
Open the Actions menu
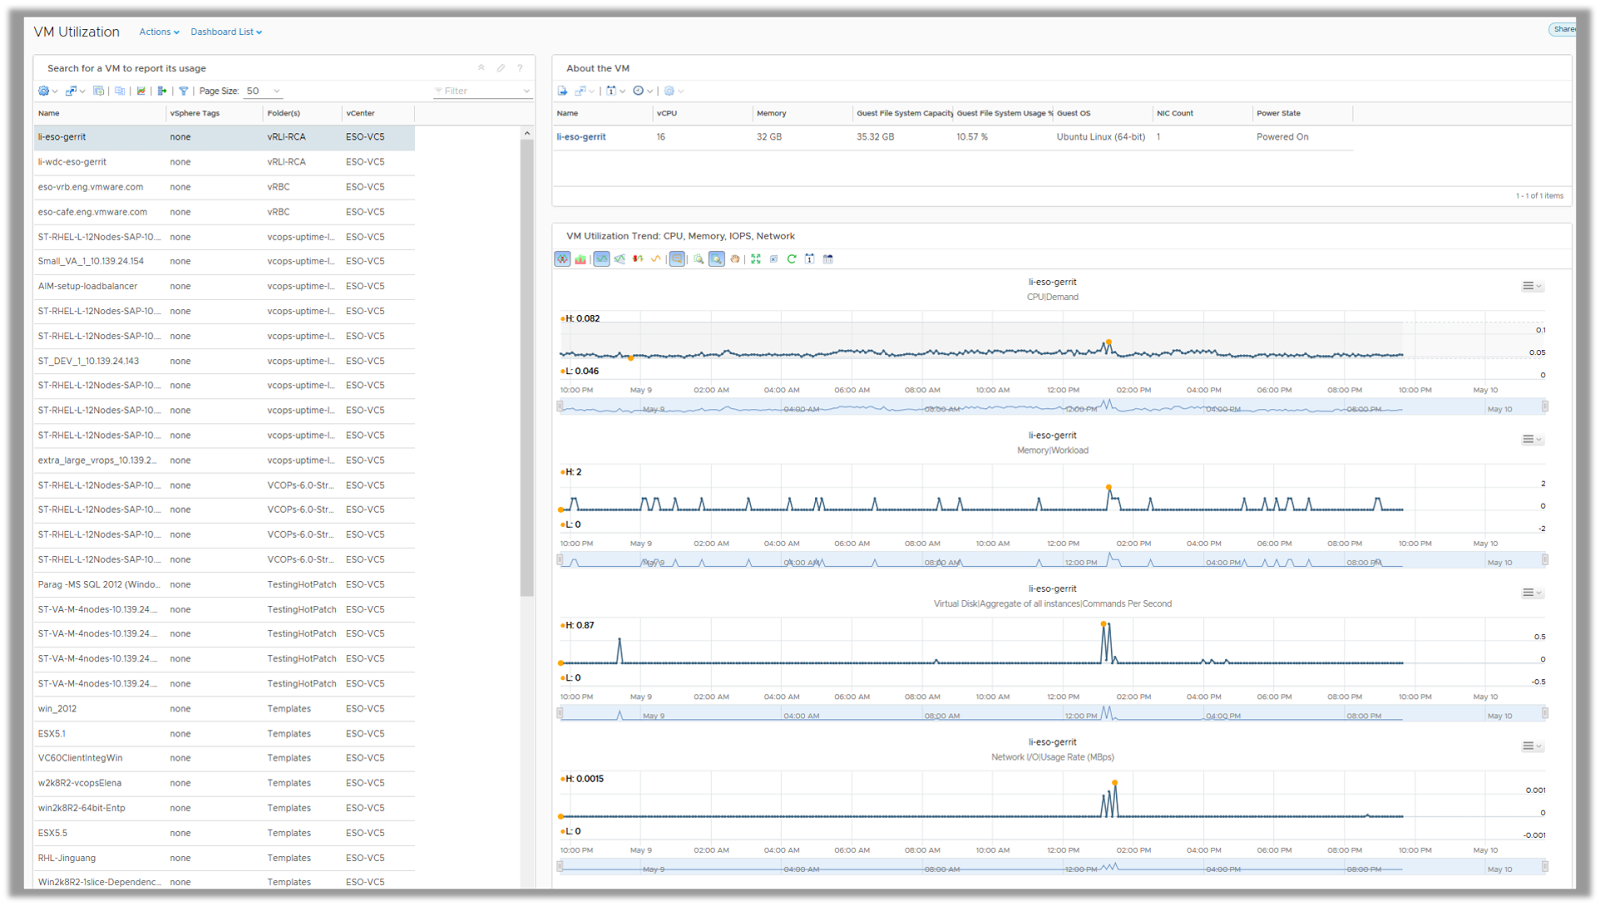tap(158, 31)
